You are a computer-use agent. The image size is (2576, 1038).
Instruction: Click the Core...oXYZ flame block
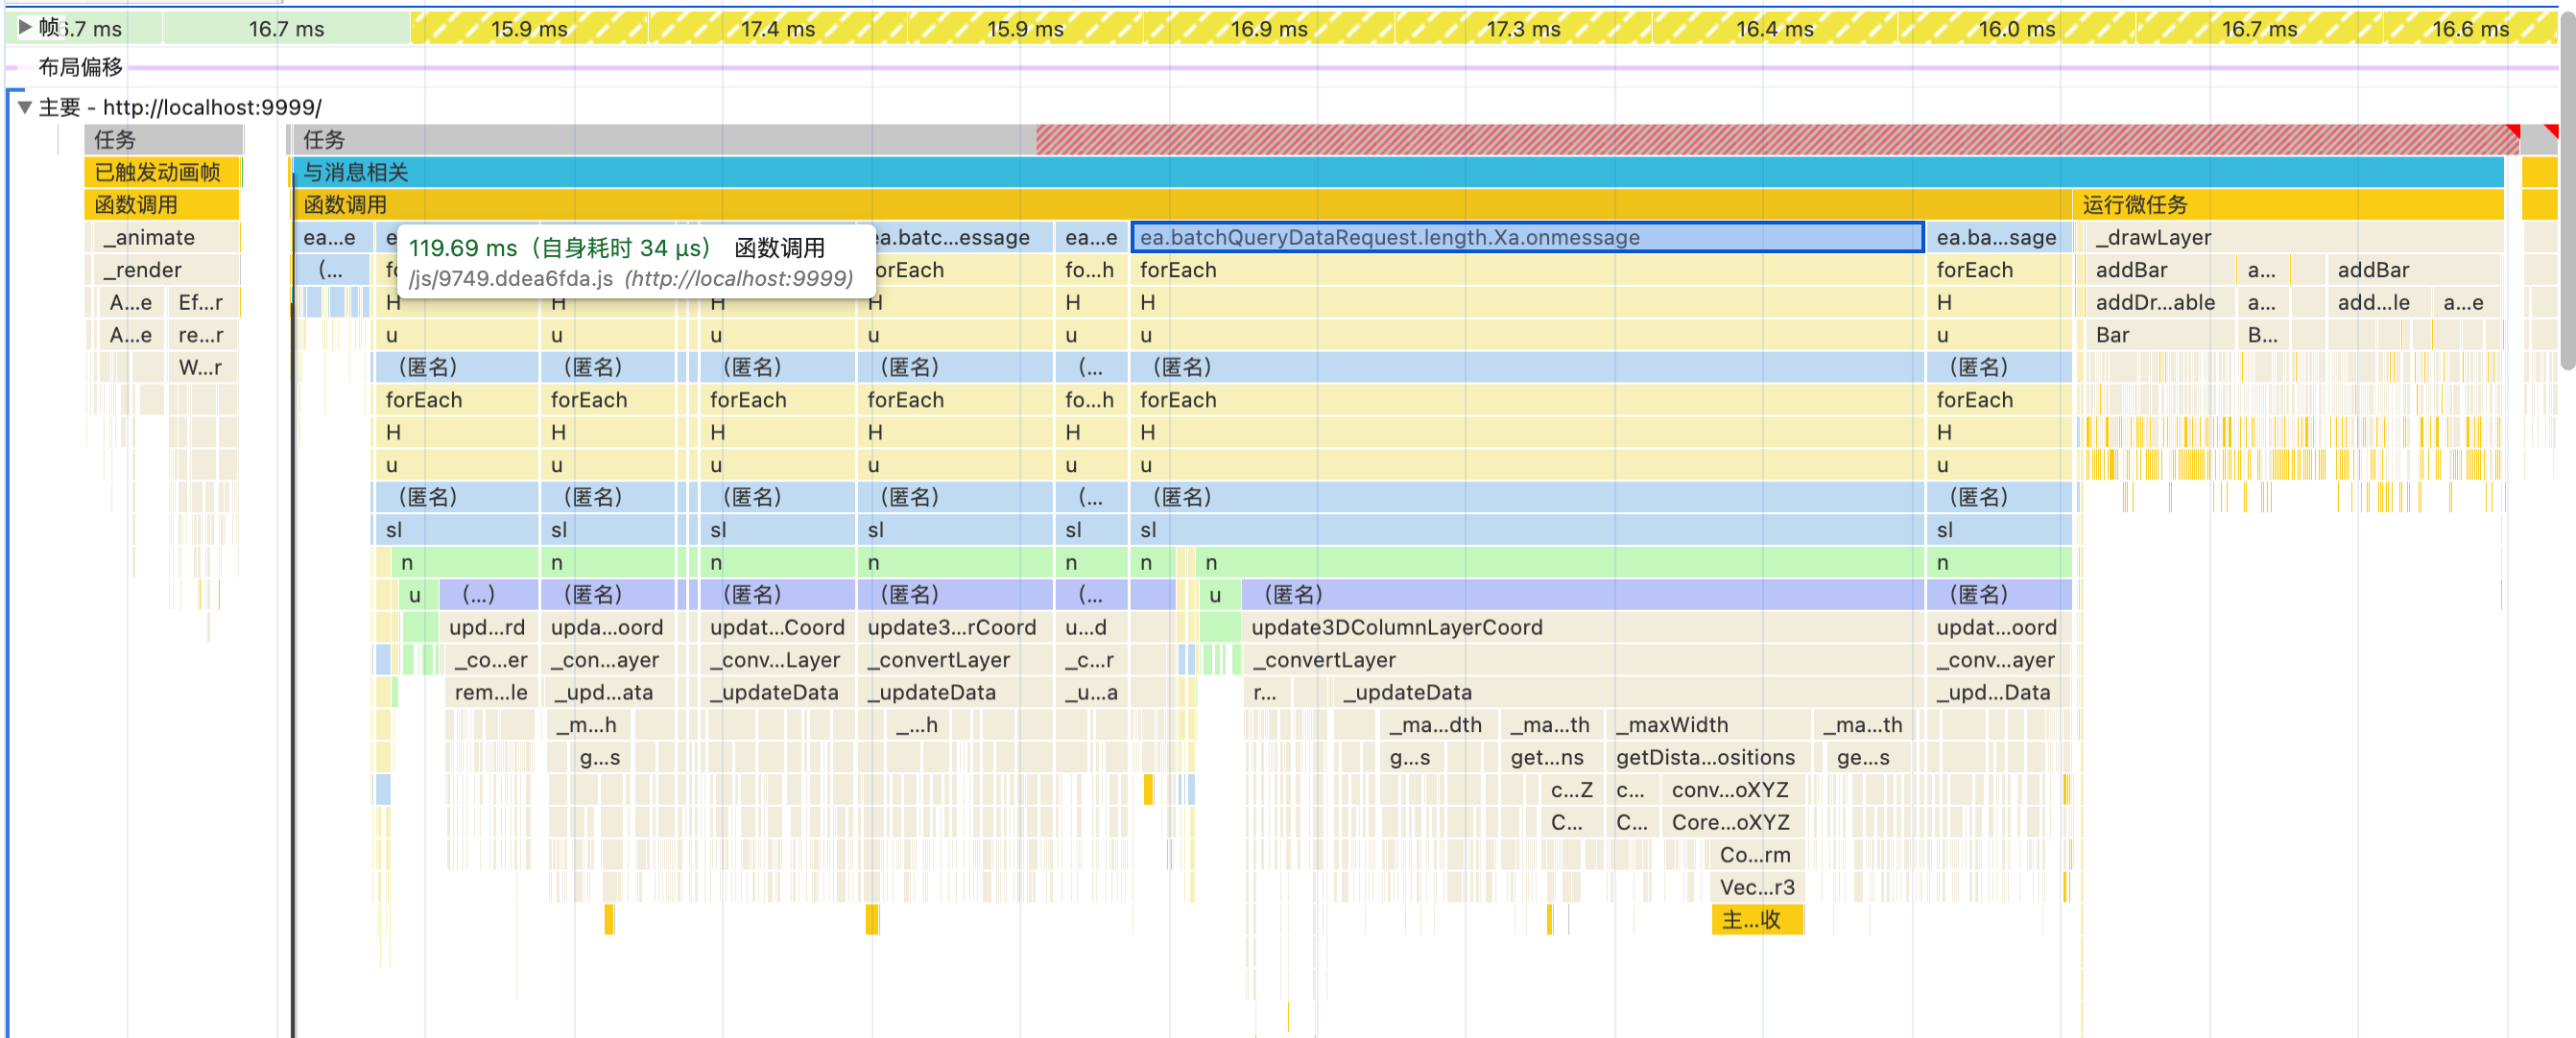pos(1730,823)
